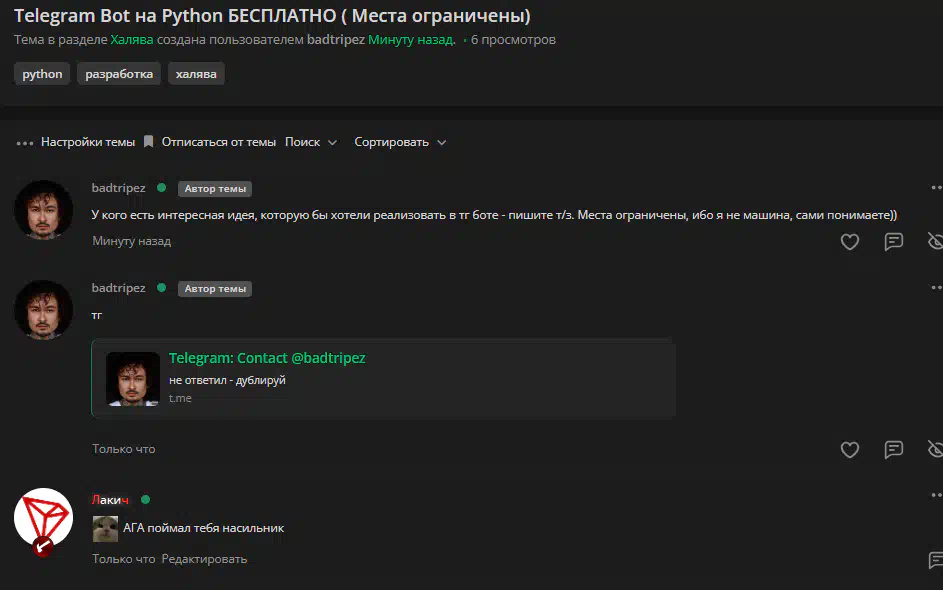Toggle hide icon on the second post

pyautogui.click(x=935, y=449)
